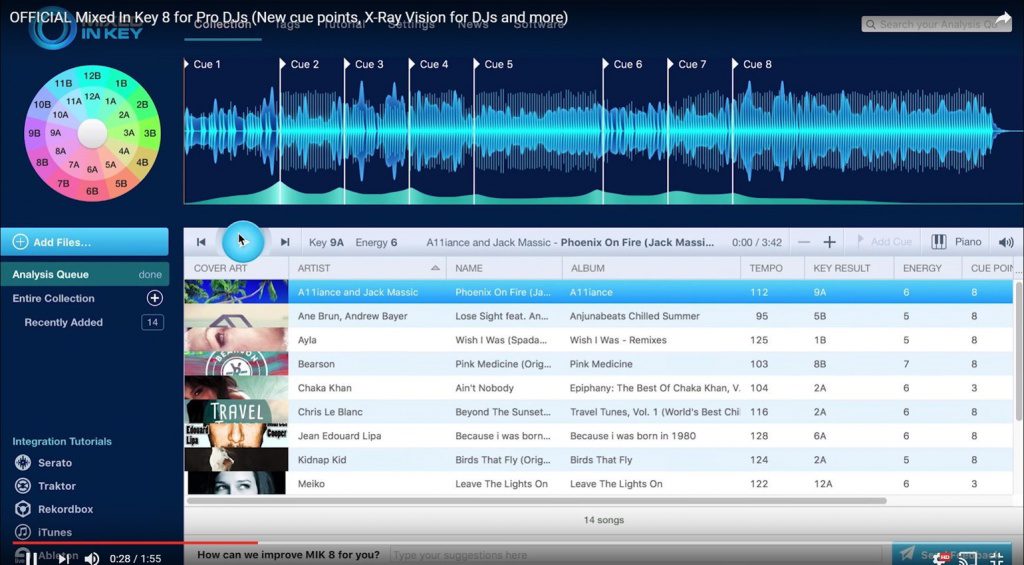Open the Serato integration tutorial
The image size is (1024, 565).
55,463
